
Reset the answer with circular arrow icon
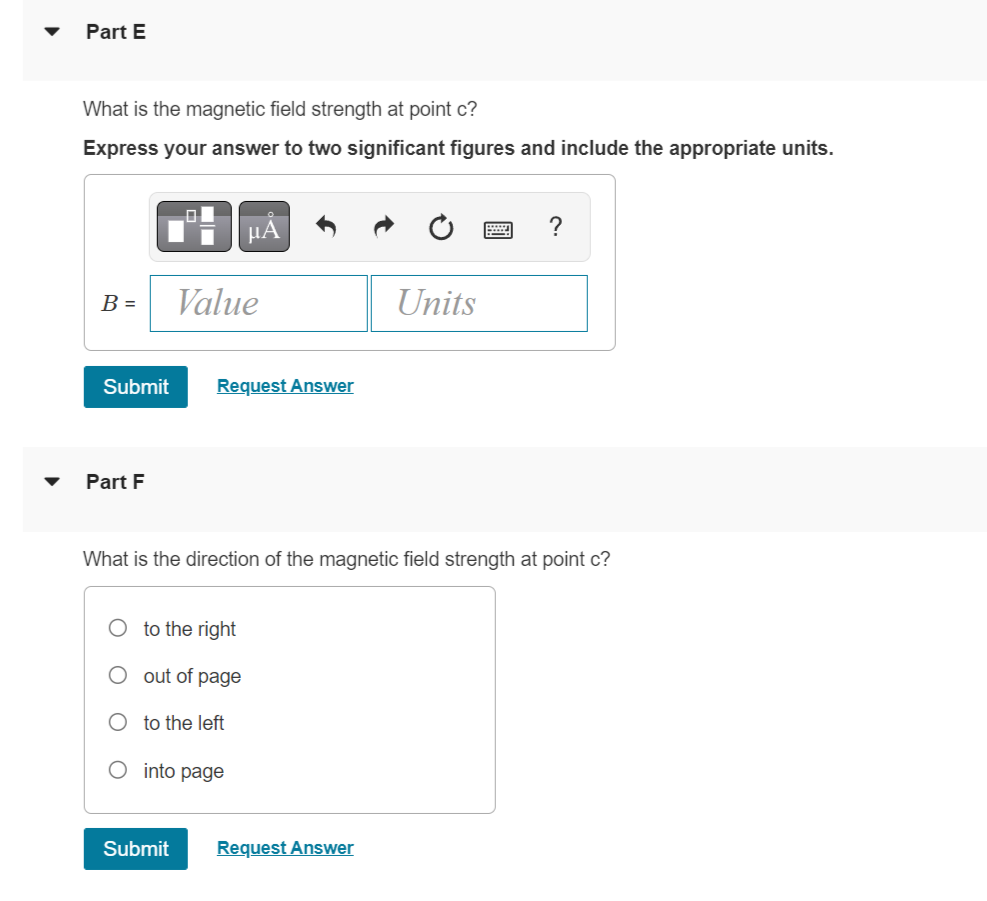coord(440,228)
